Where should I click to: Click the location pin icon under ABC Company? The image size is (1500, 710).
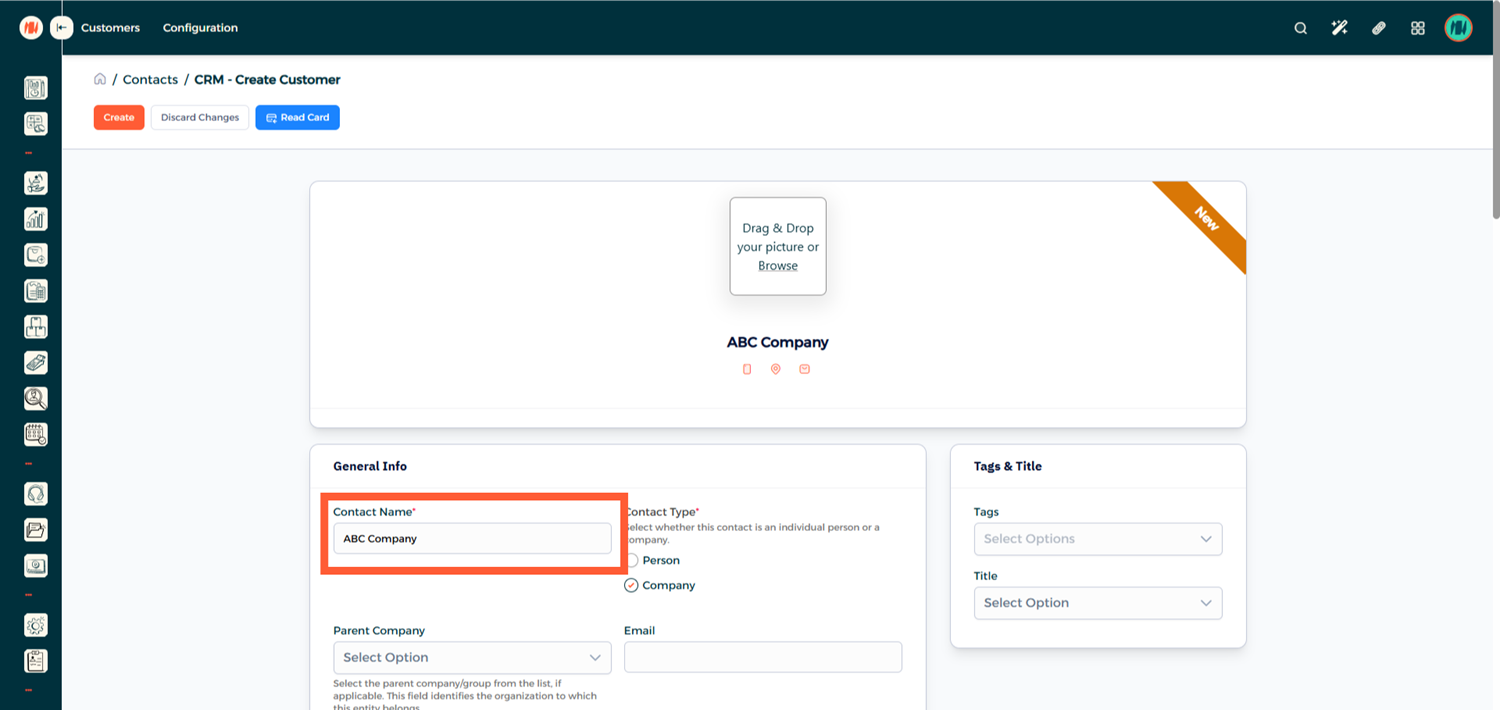coord(775,370)
